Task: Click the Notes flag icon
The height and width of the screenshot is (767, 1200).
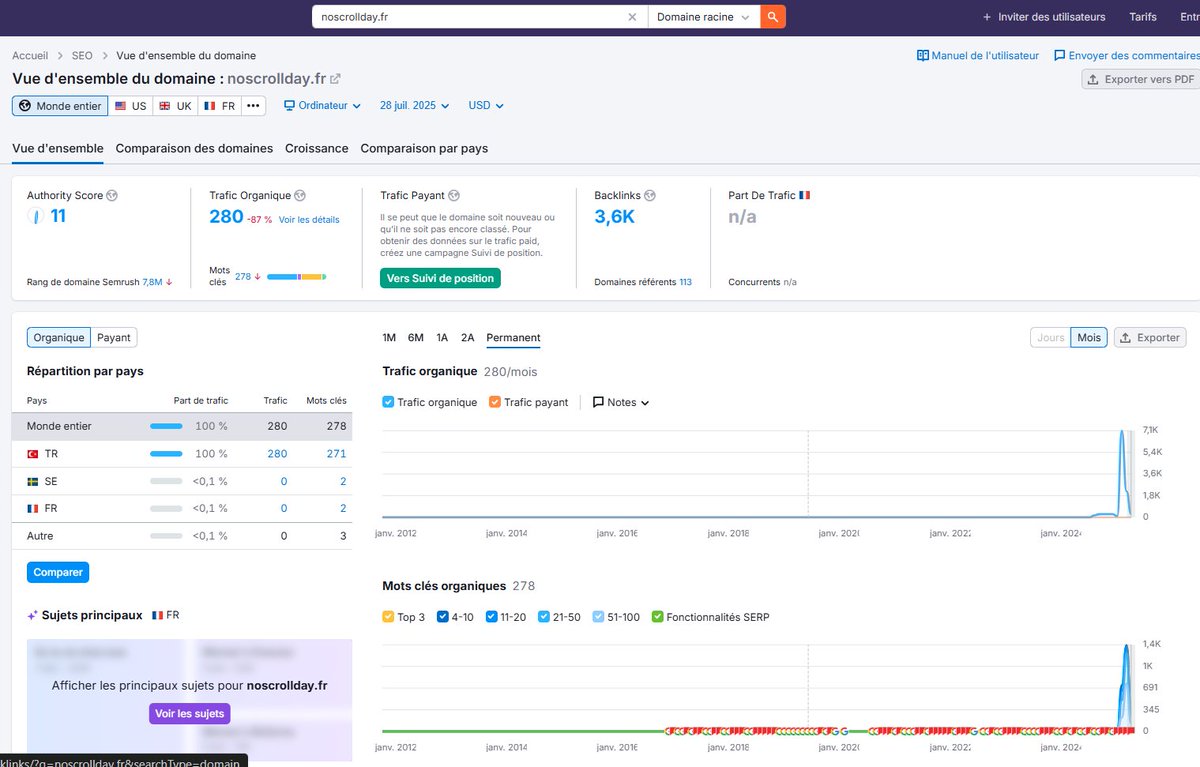Action: pos(598,402)
